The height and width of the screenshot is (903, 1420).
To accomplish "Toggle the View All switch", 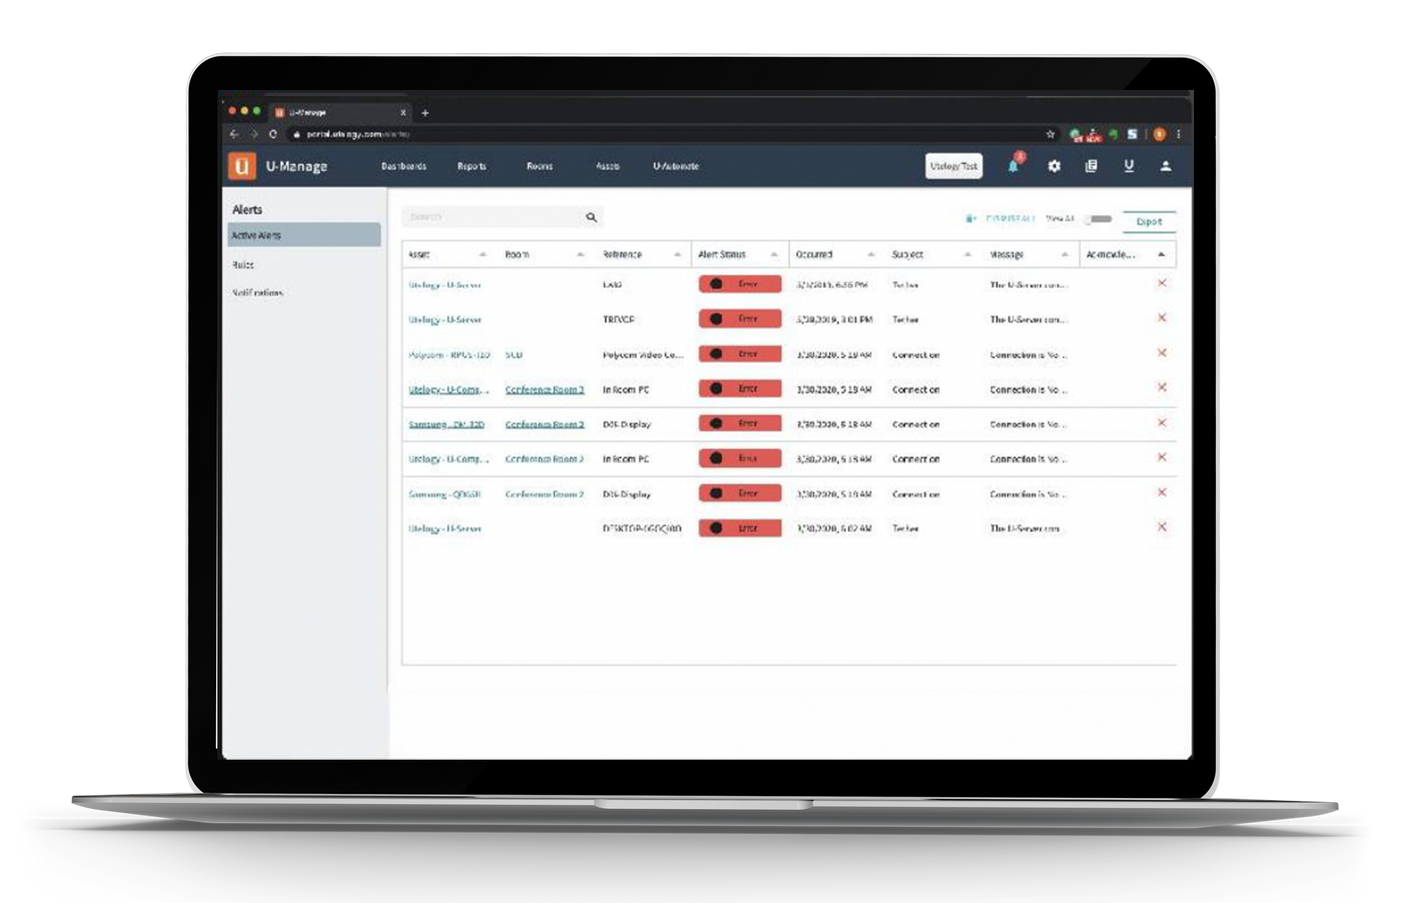I will [1098, 219].
